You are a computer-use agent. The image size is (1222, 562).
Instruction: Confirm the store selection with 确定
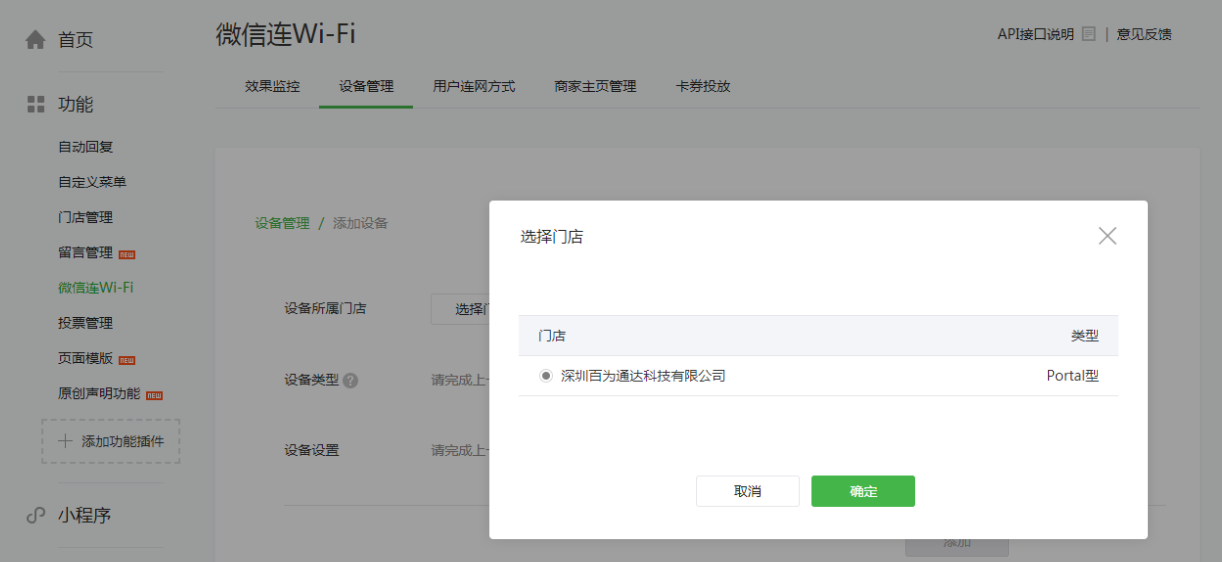pos(863,491)
